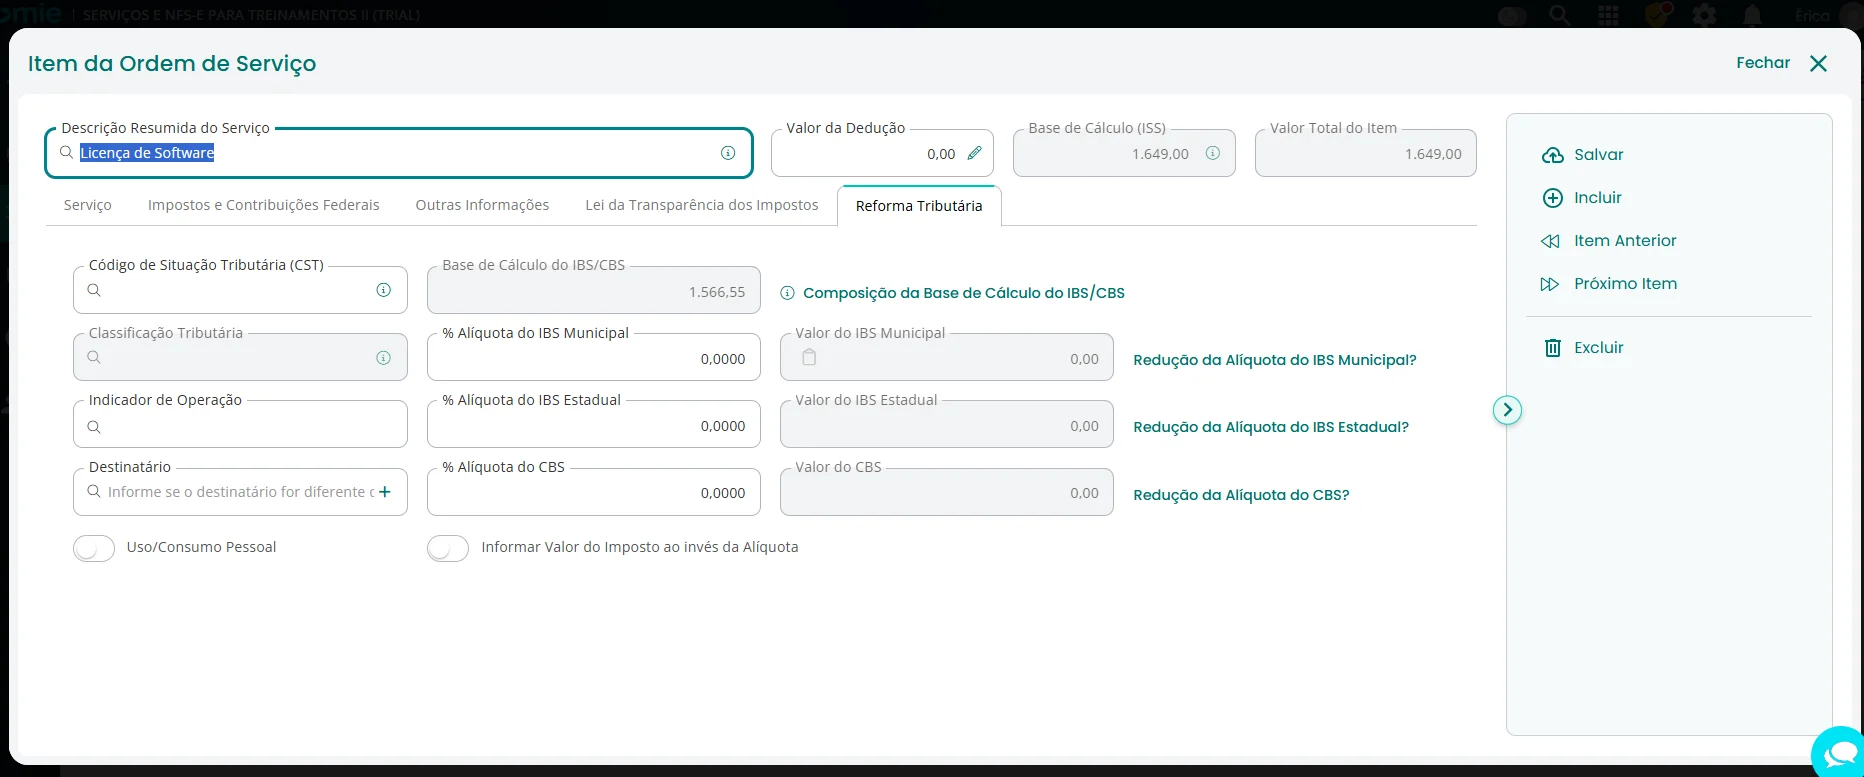Switch to the Serviço tab
Viewport: 1864px width, 777px height.
[x=88, y=205]
